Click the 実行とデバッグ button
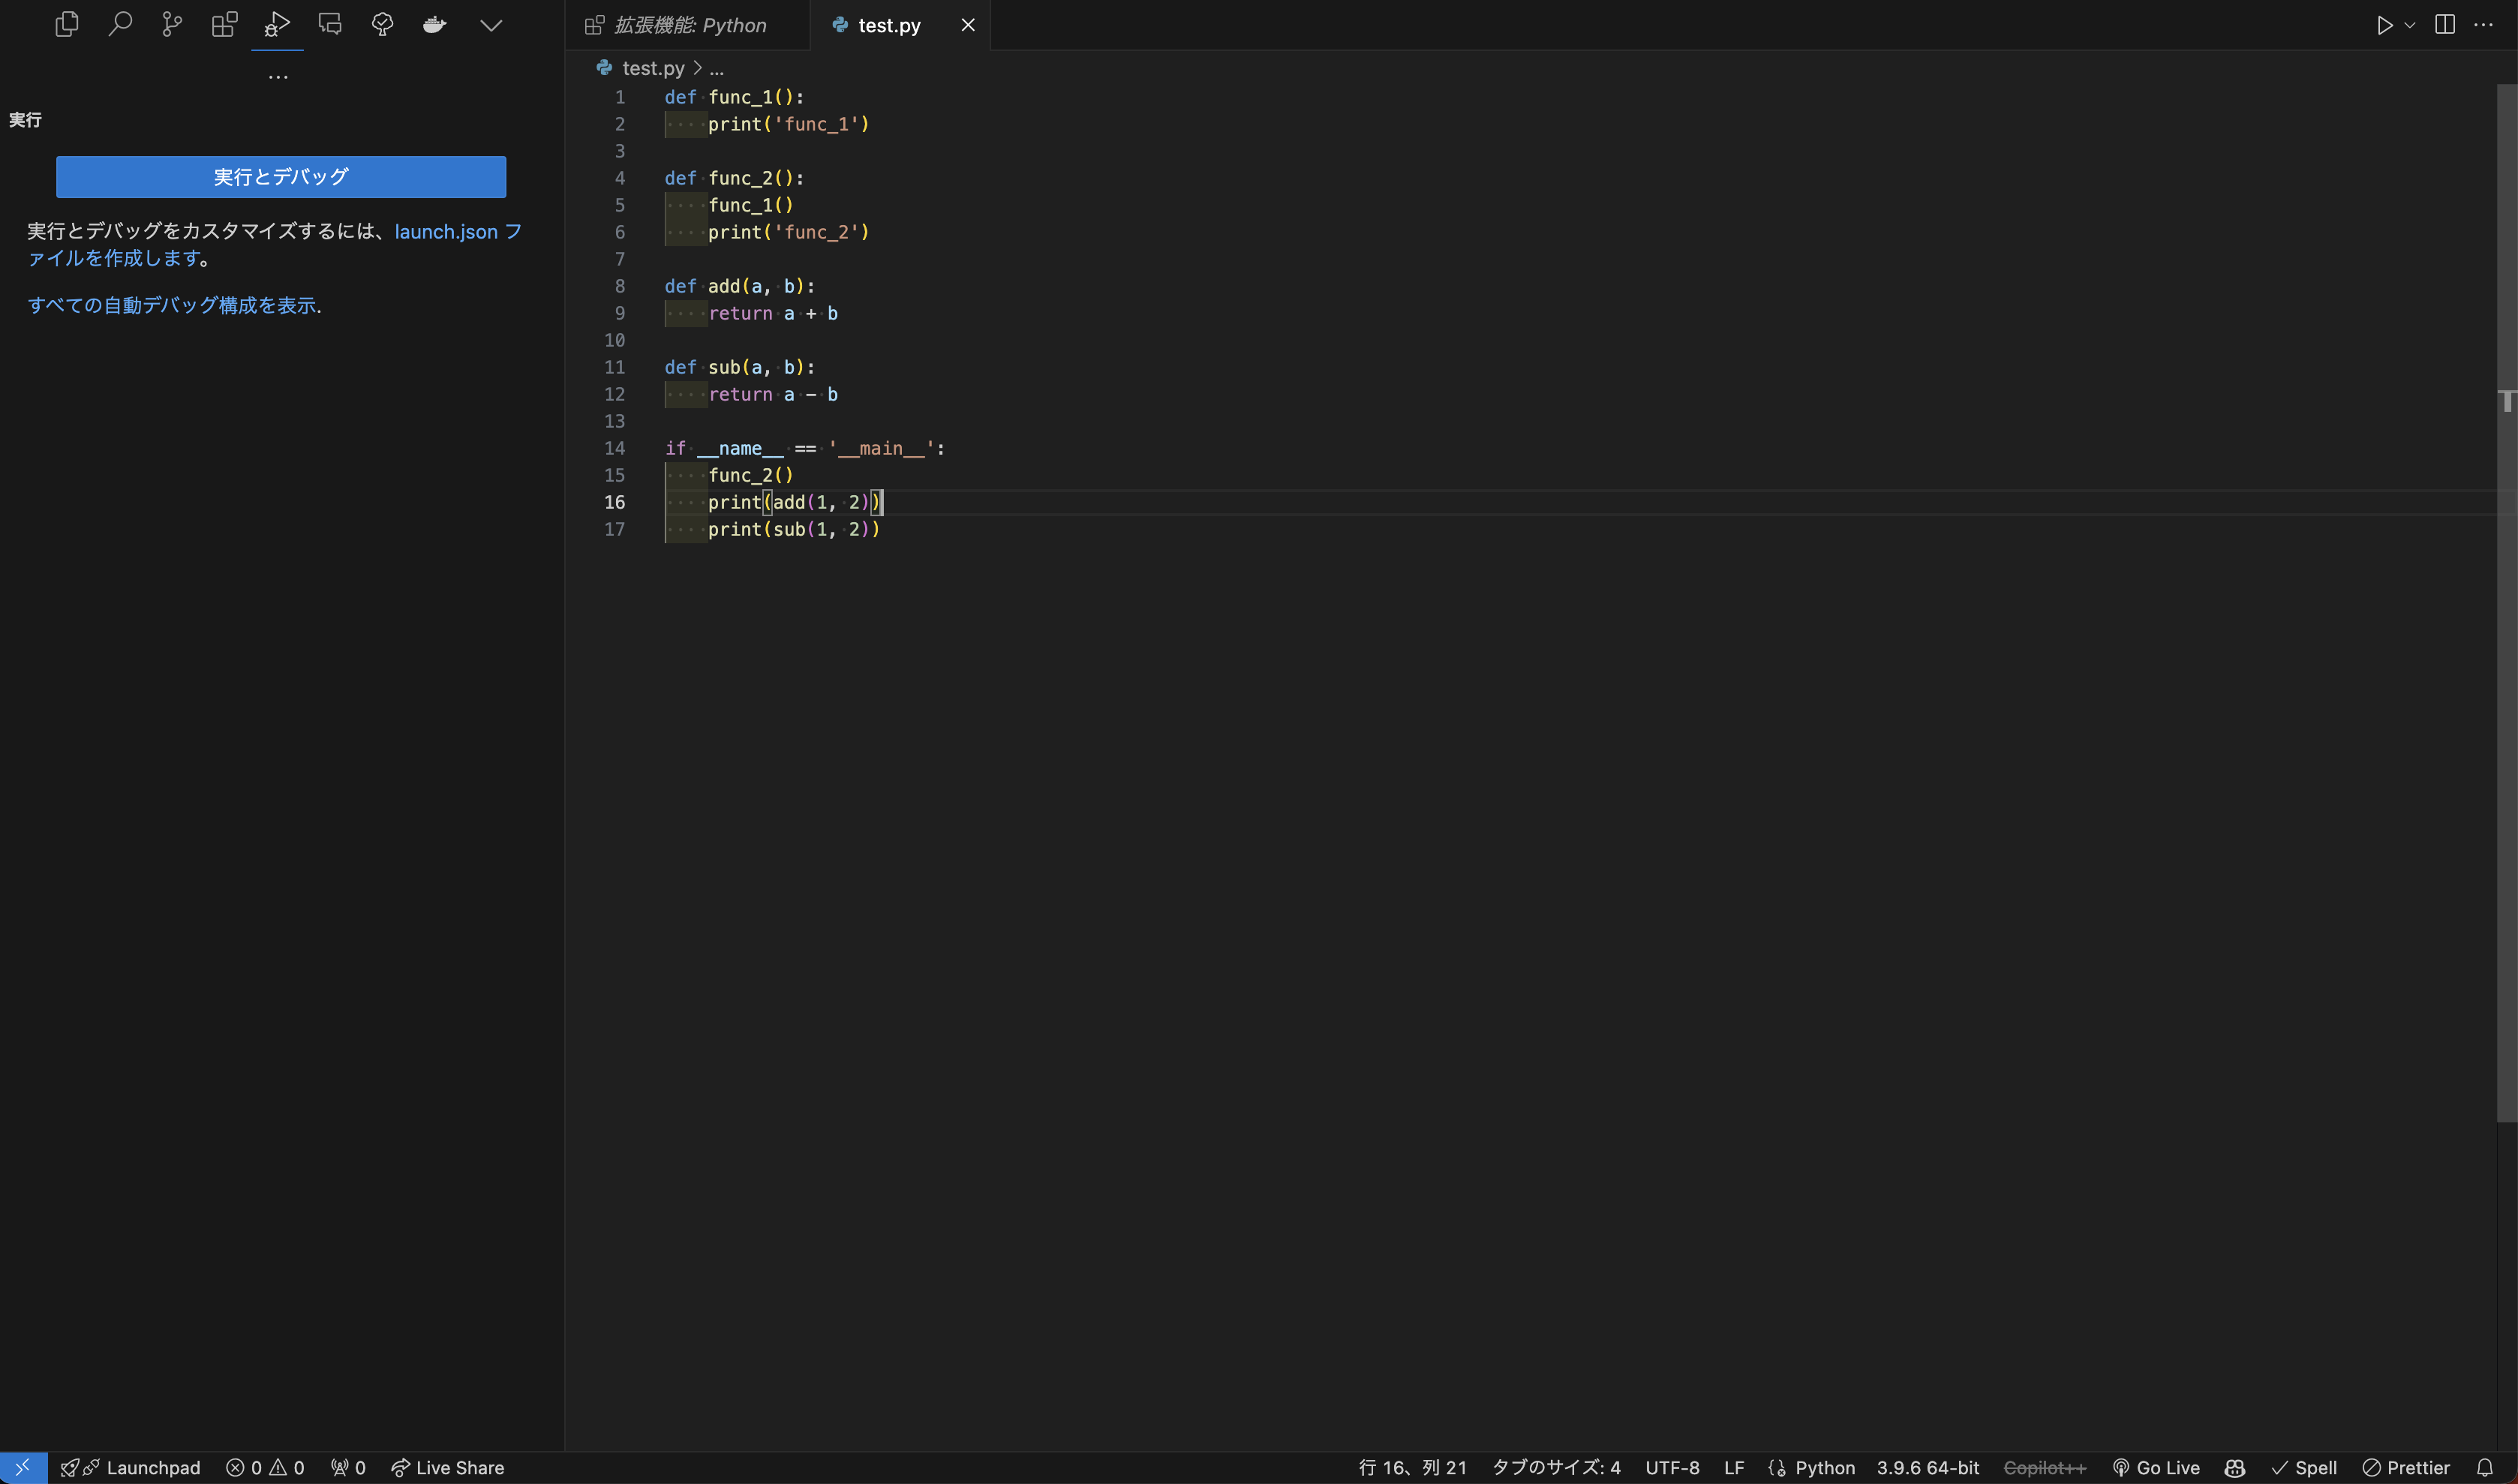2518x1484 pixels. [x=280, y=176]
